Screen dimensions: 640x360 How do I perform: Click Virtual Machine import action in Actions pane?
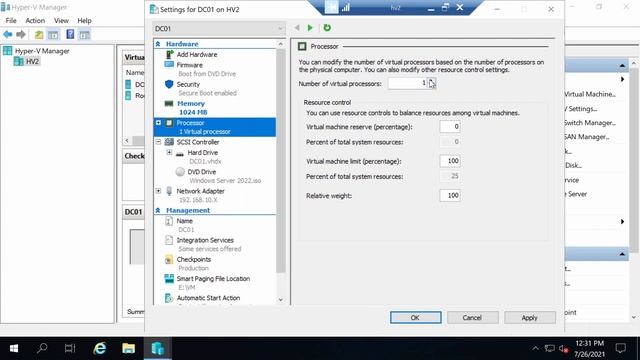tap(590, 94)
